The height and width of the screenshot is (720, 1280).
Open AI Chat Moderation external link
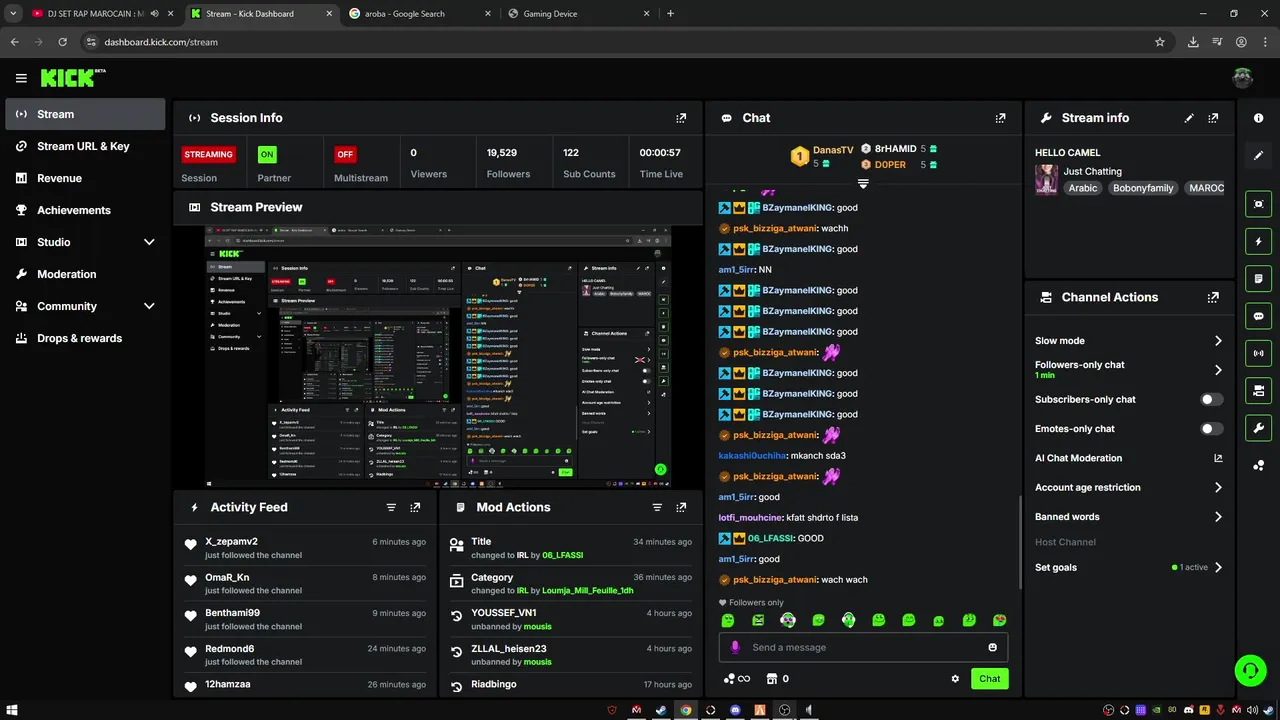pyautogui.click(x=1218, y=458)
